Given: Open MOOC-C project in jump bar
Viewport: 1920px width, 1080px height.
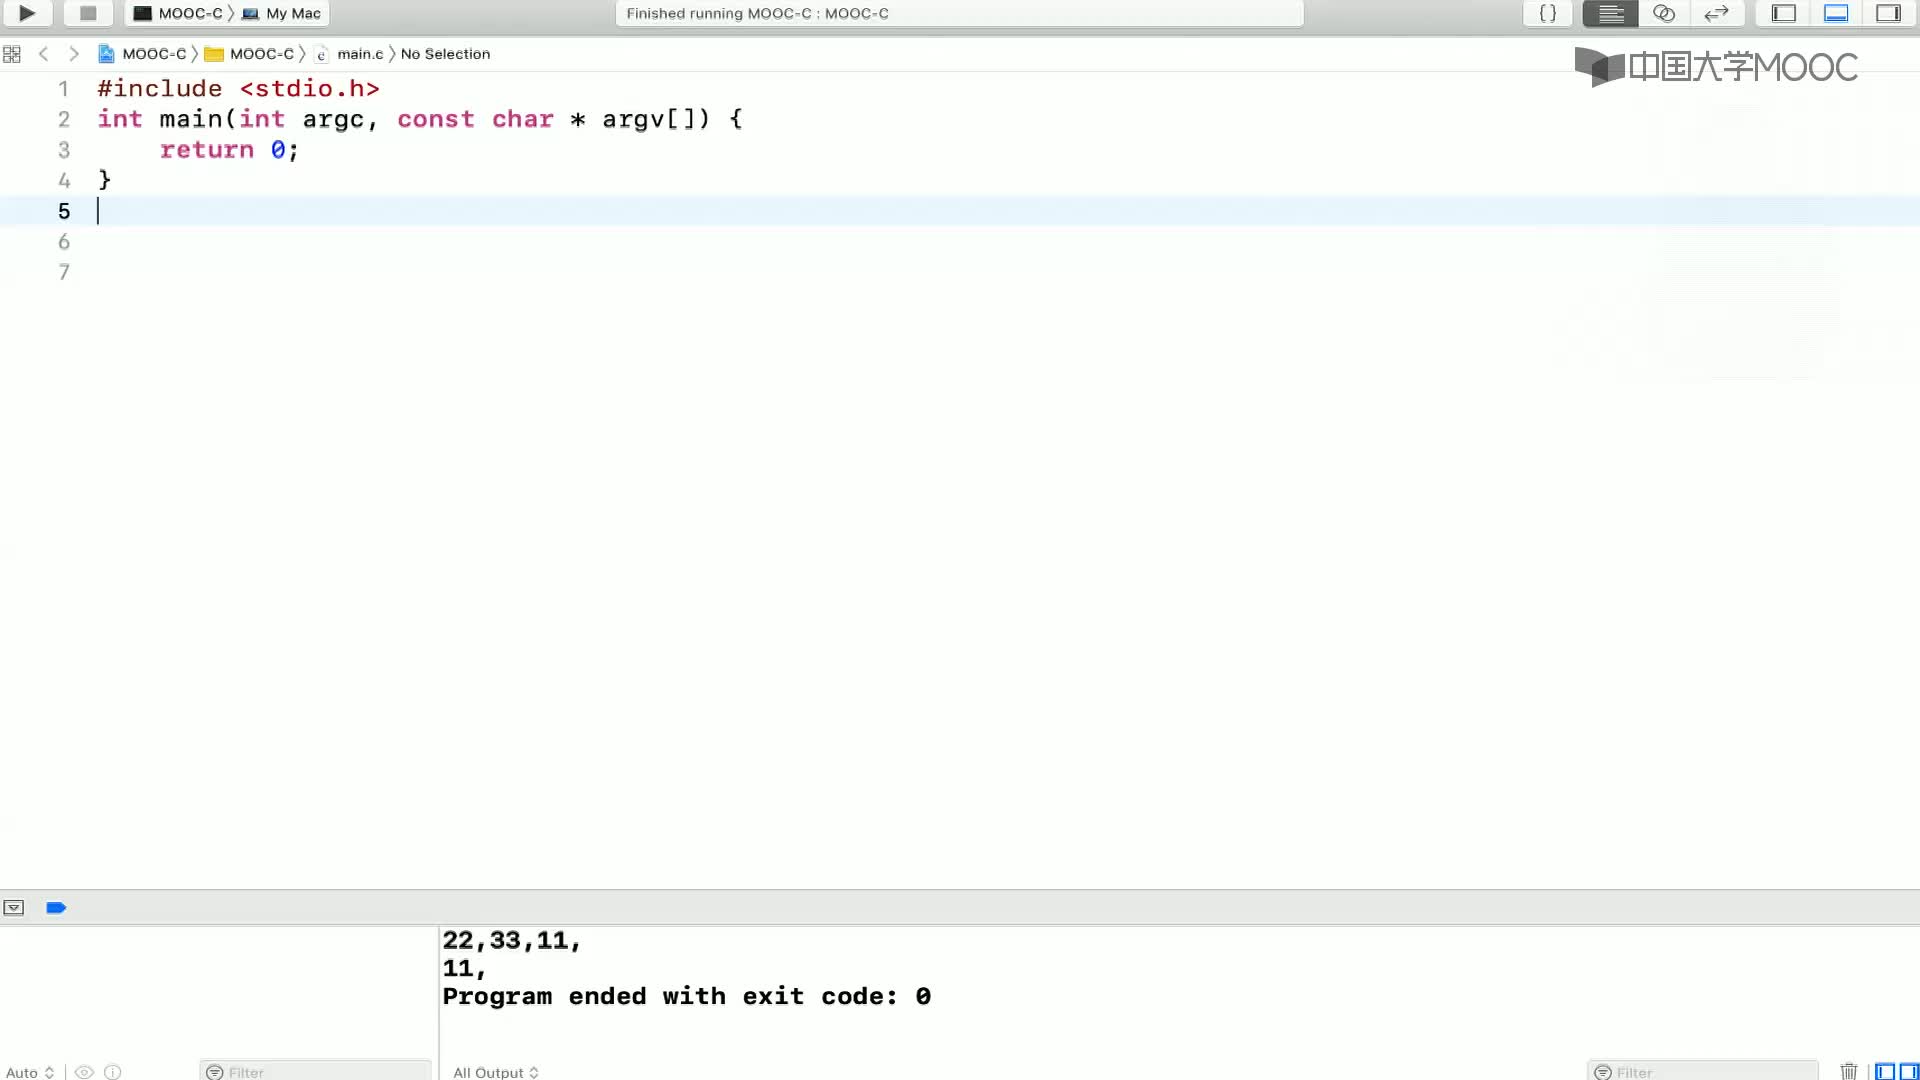Looking at the screenshot, I should tap(142, 54).
